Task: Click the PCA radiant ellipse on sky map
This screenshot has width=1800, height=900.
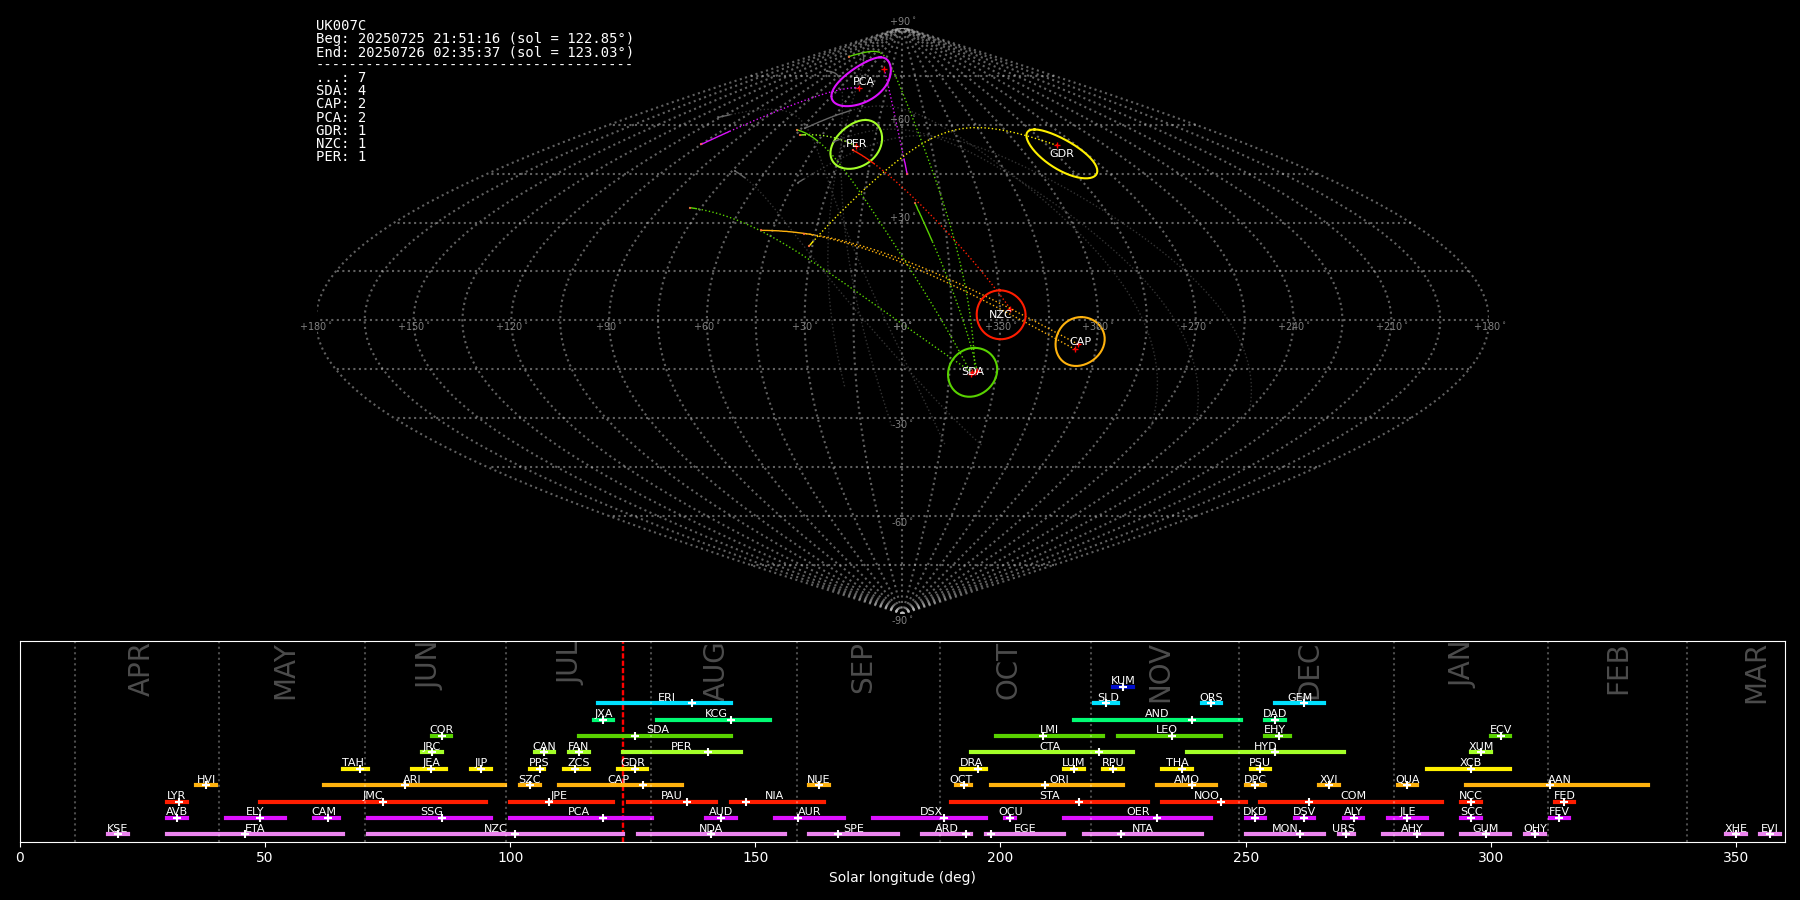Action: tap(861, 82)
